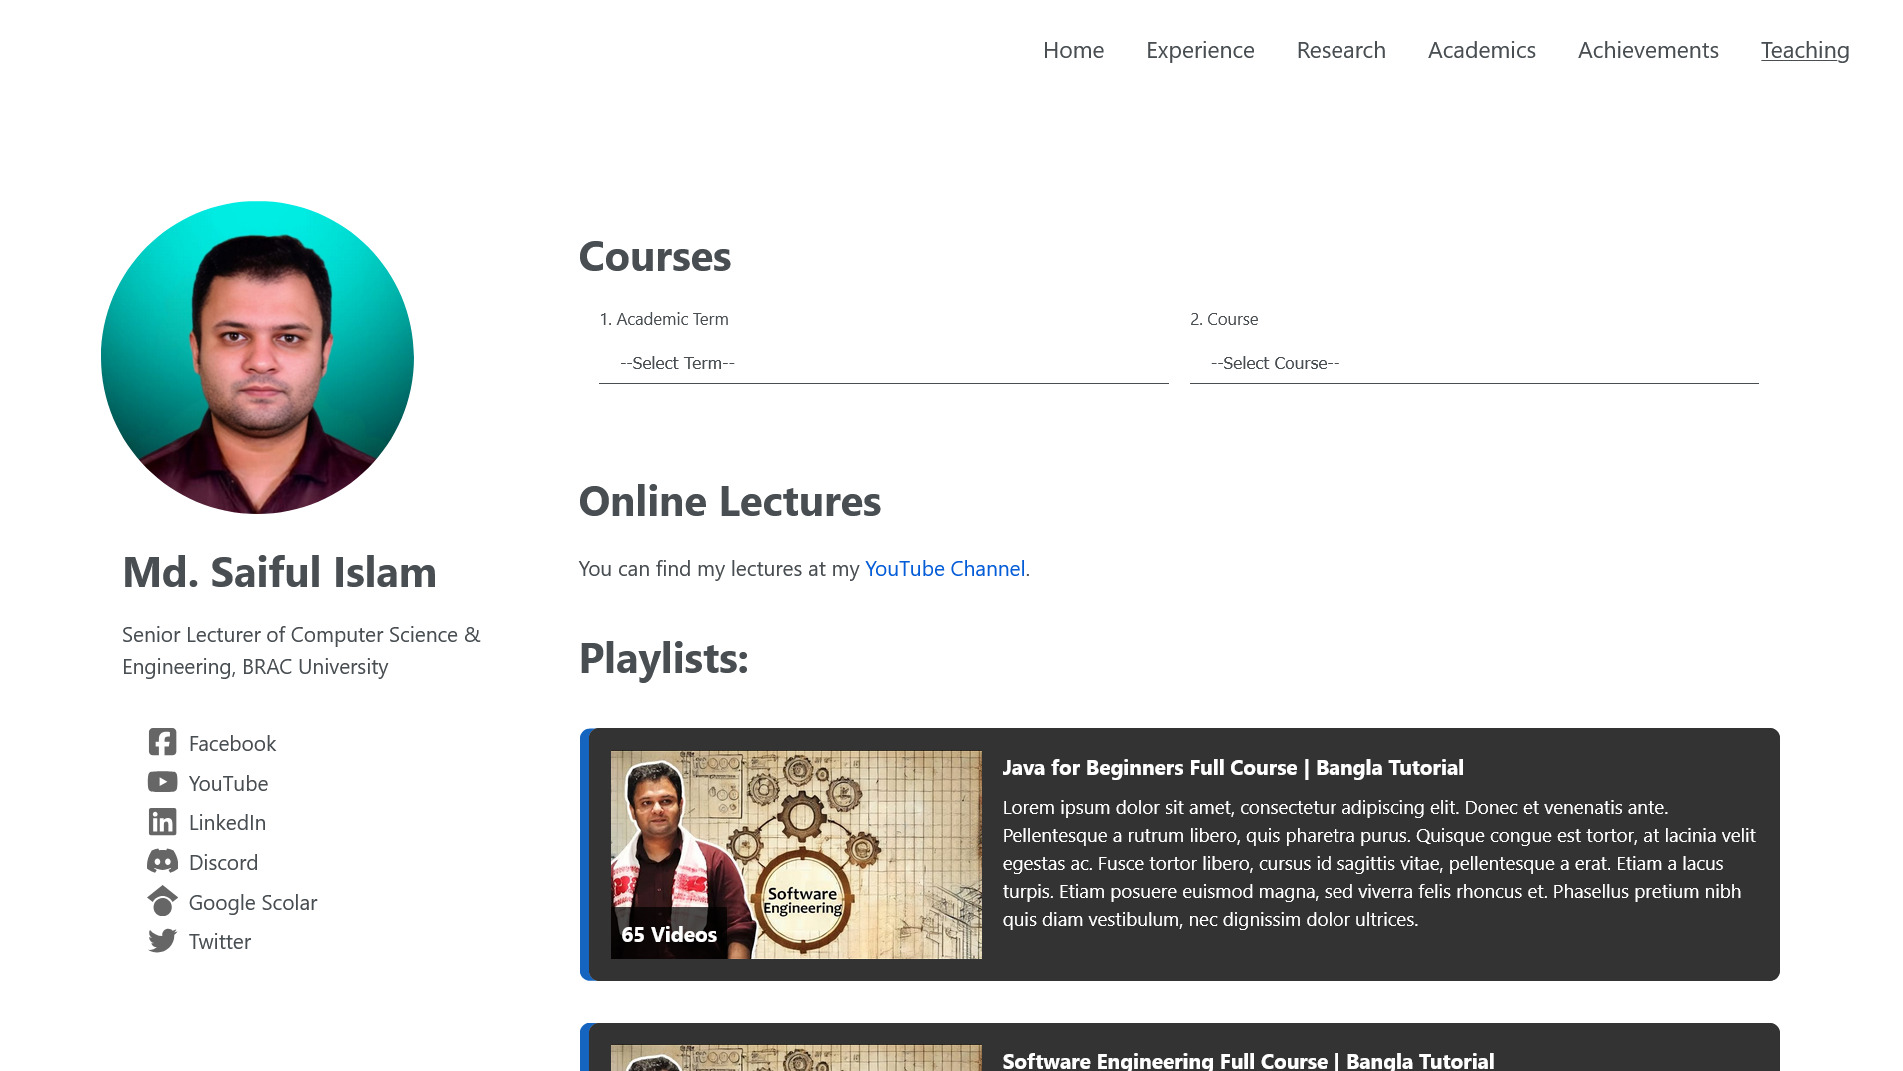Click the Twitter bird icon
The width and height of the screenshot is (1903, 1071).
[162, 941]
